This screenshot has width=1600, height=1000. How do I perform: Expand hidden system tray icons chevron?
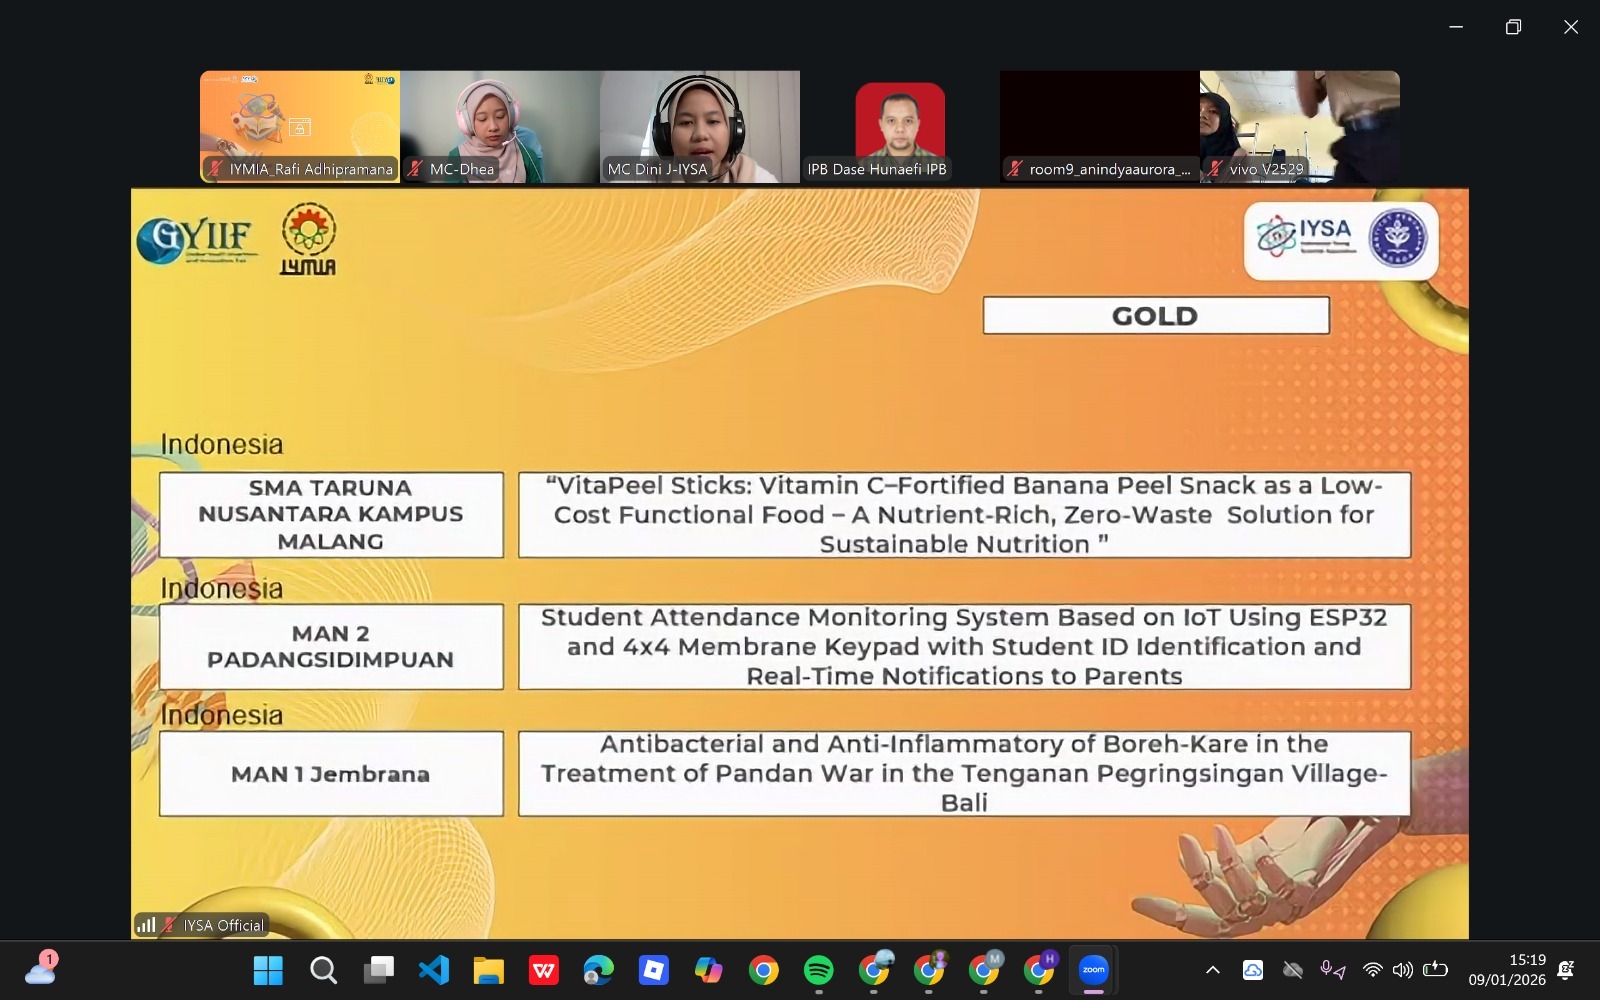1212,970
